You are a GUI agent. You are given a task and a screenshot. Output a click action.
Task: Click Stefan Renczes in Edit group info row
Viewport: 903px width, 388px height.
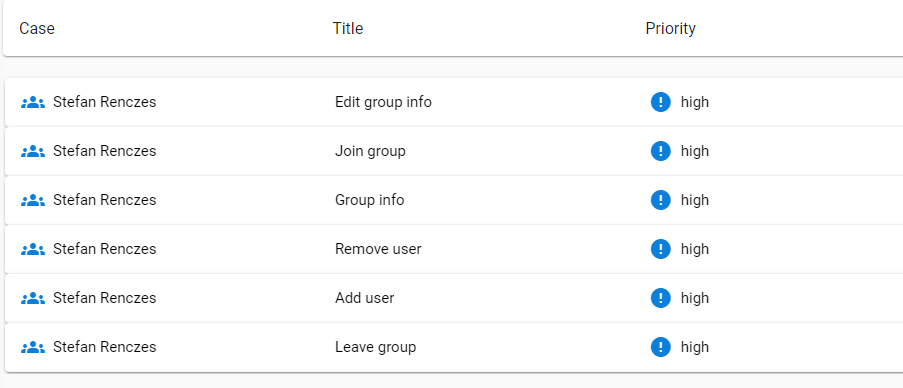pos(104,102)
